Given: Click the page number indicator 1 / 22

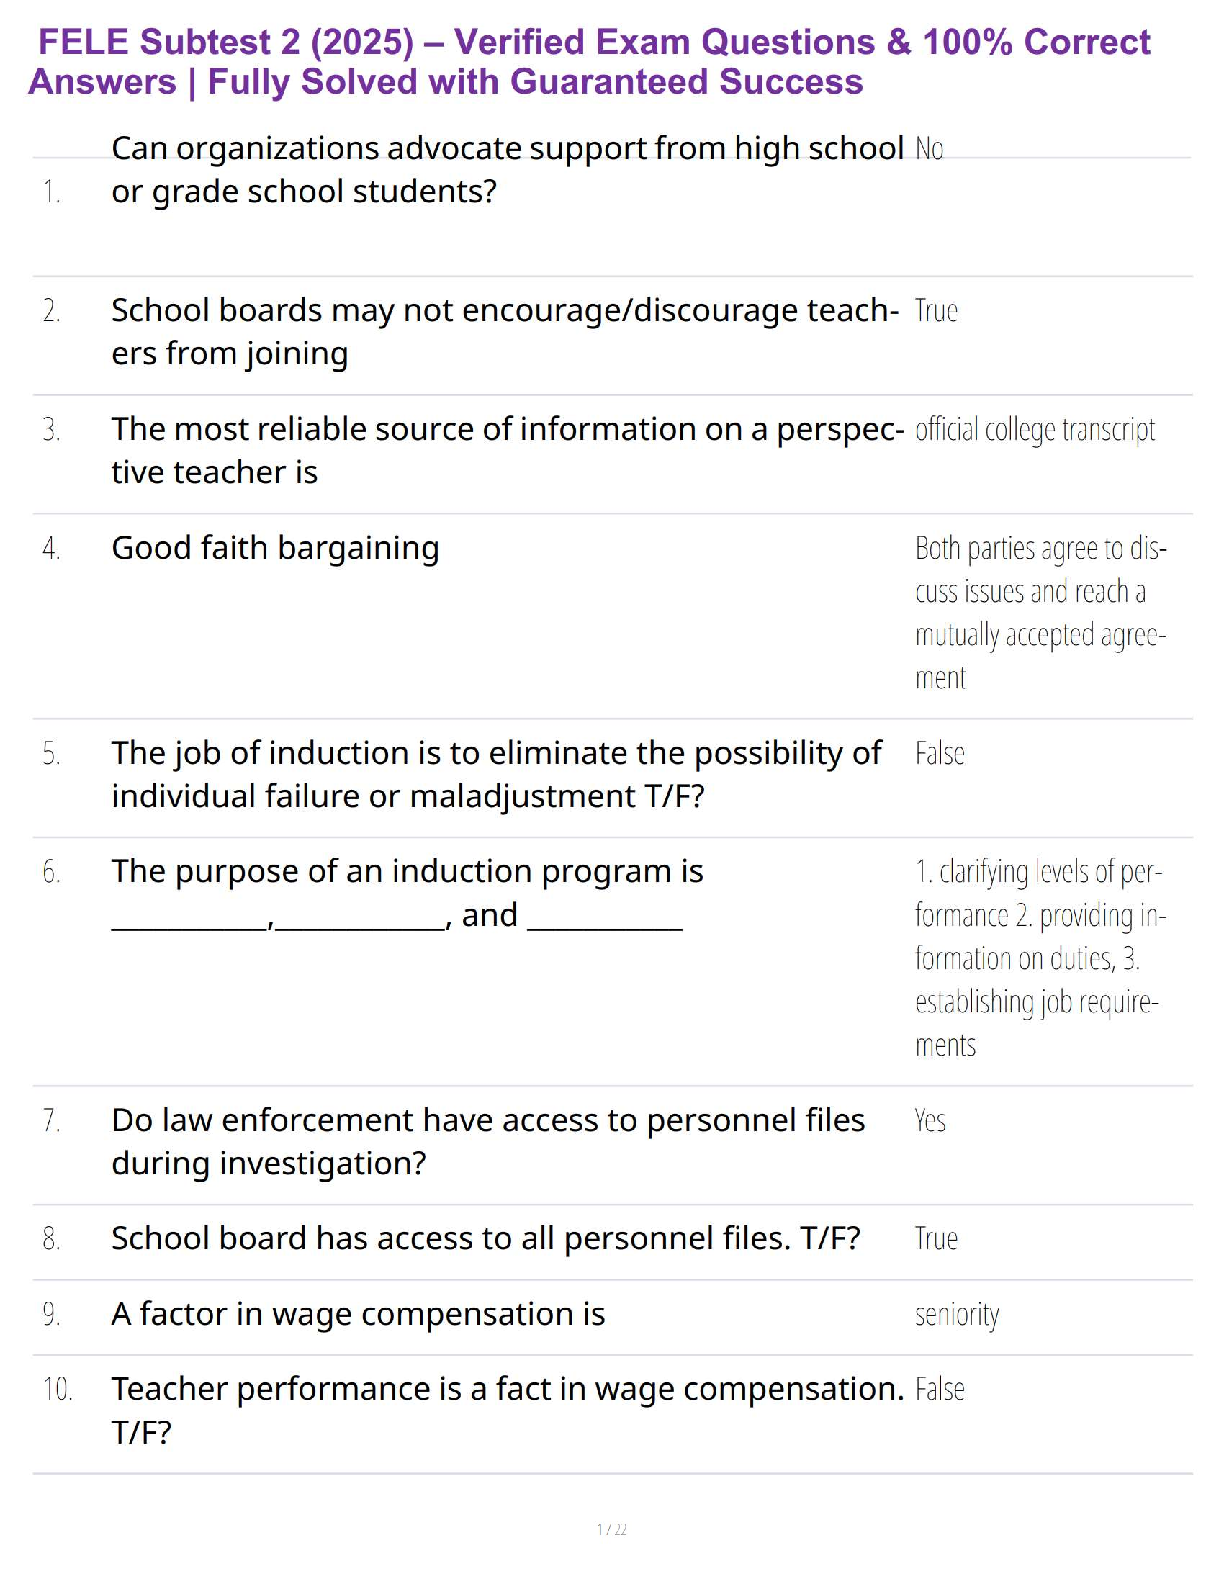Looking at the screenshot, I should pyautogui.click(x=611, y=1529).
